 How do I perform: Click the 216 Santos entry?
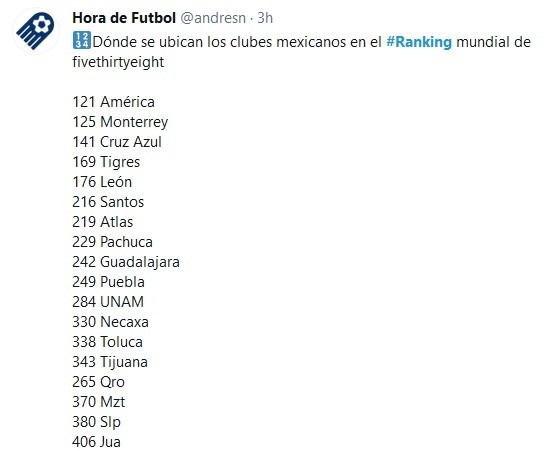108,202
